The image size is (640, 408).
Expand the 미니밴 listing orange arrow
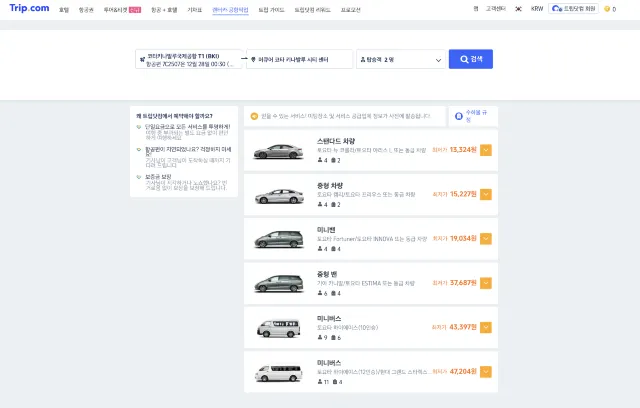point(486,239)
